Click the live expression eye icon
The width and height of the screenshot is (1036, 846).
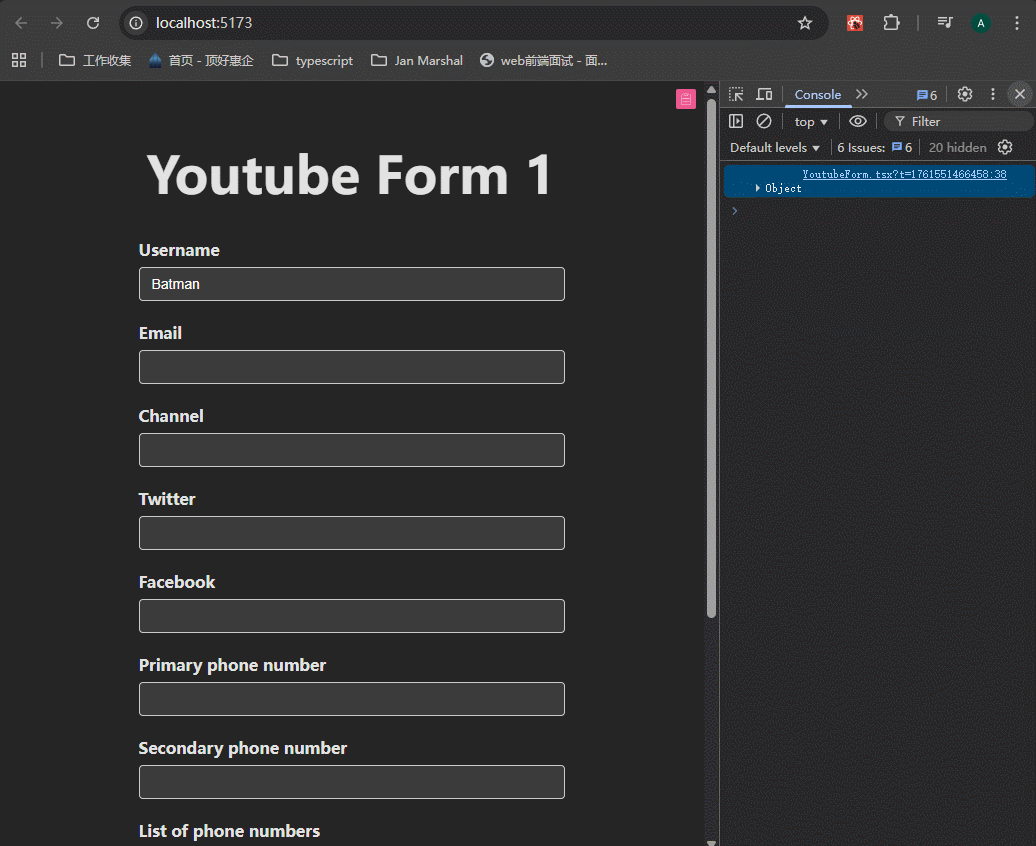[858, 121]
